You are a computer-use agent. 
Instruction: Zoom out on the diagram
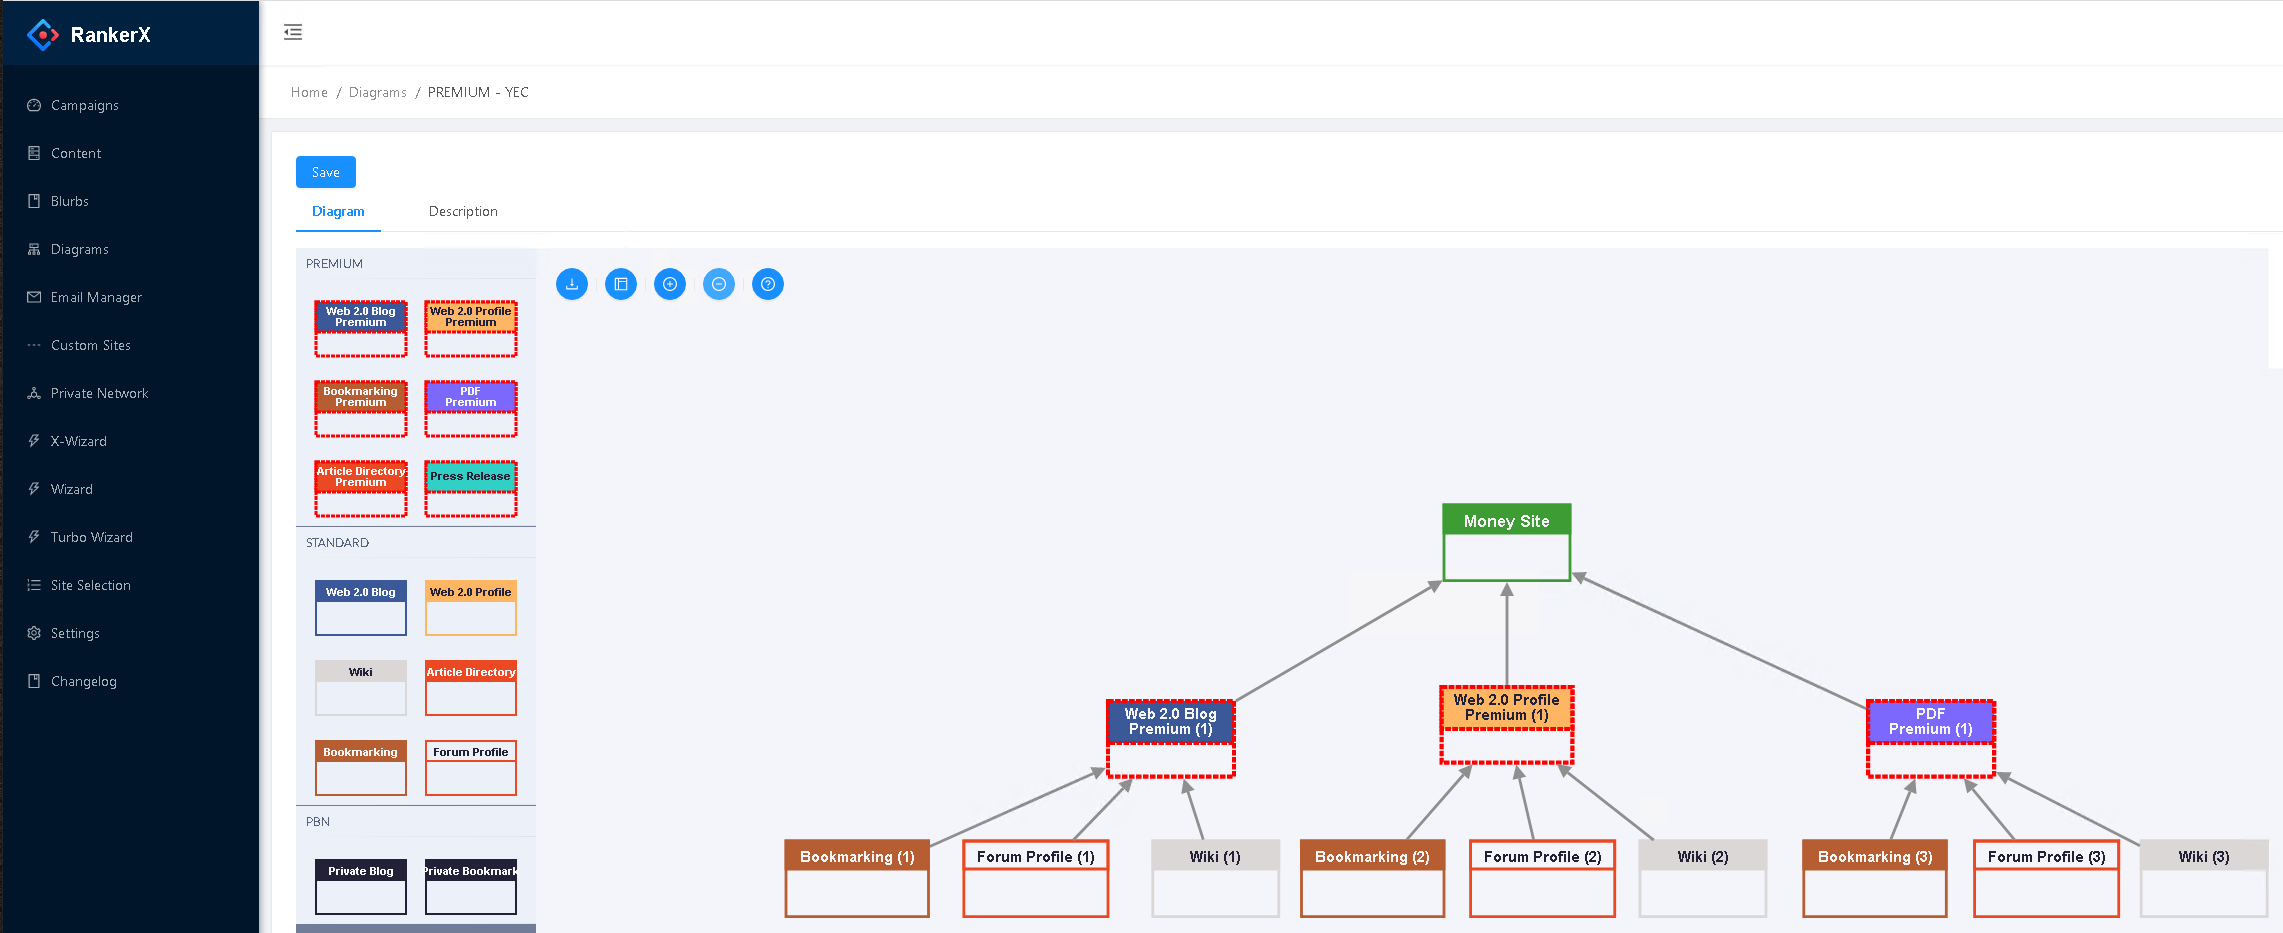(x=719, y=284)
